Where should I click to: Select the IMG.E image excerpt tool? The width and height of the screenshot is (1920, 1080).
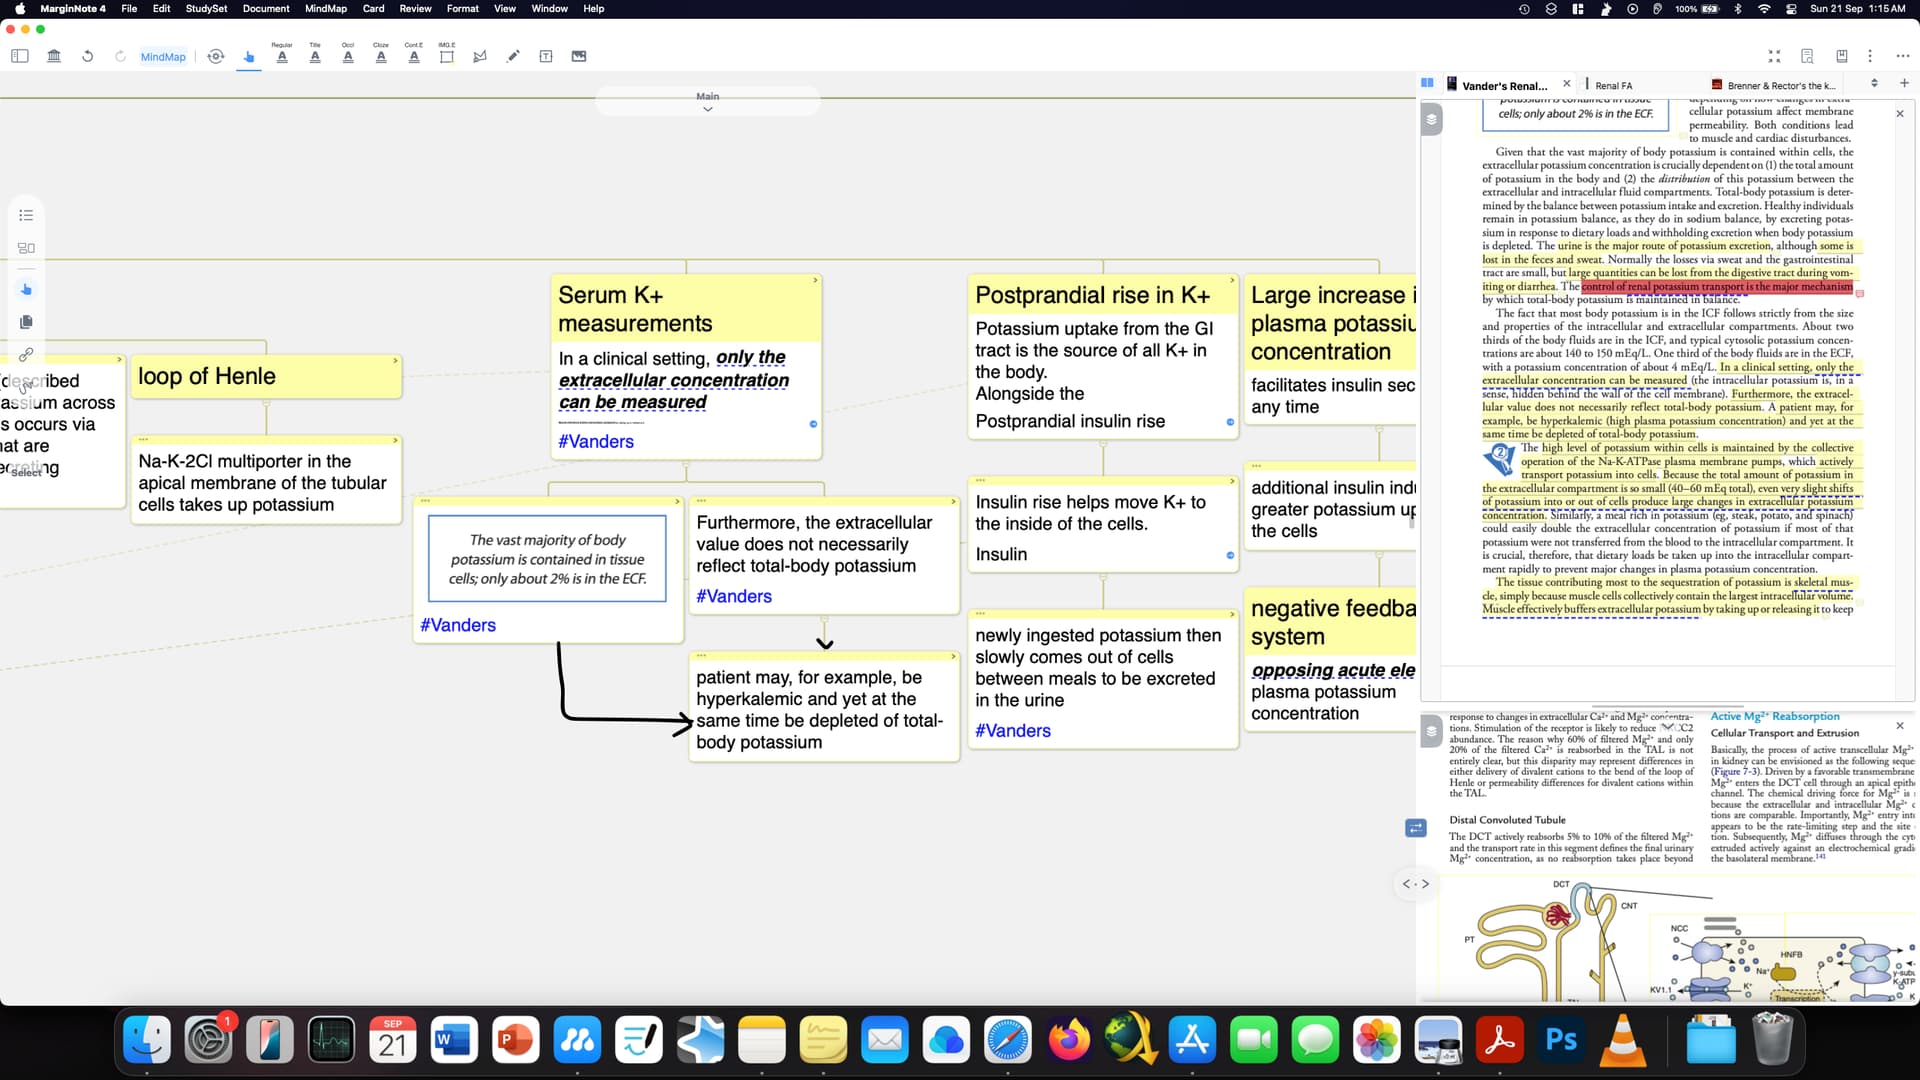(447, 56)
